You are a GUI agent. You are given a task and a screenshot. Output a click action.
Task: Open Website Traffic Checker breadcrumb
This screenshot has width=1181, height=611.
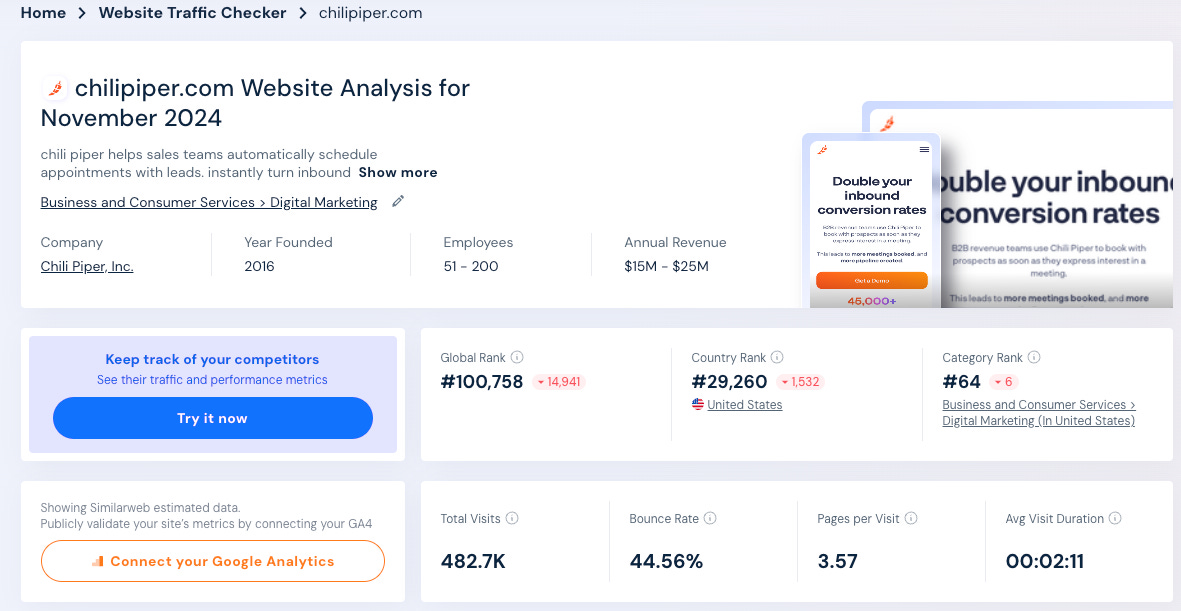(192, 13)
